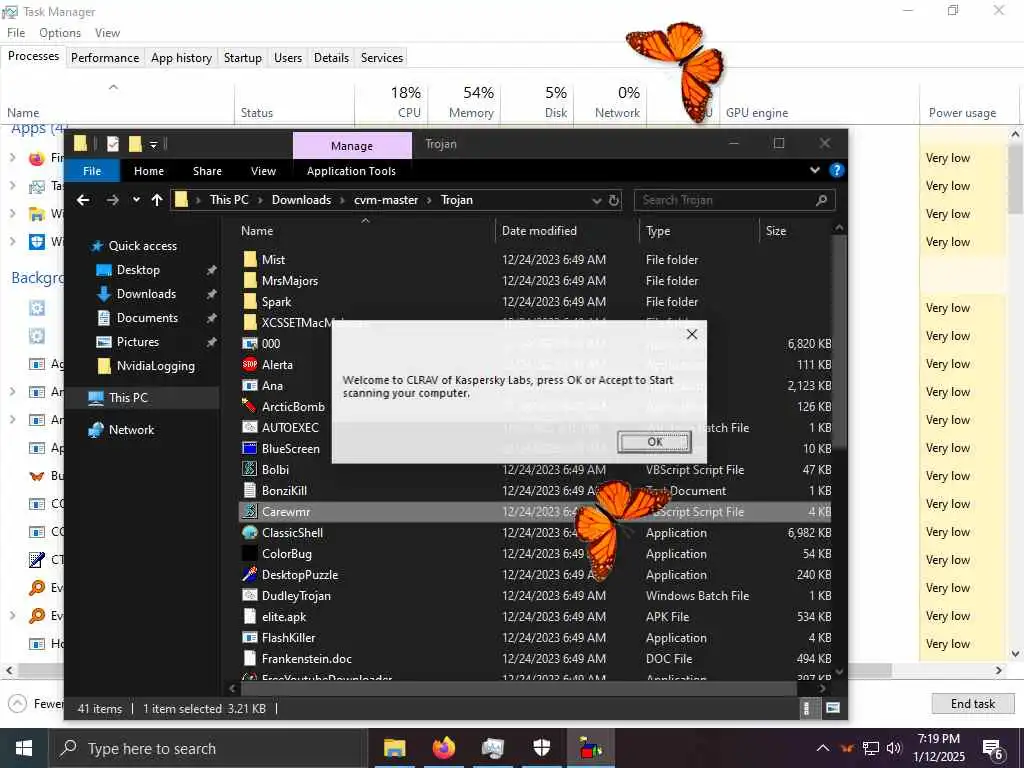Open Quick Access Toolbar customize dropdown
Viewport: 1024px width, 768px height.
[153, 144]
